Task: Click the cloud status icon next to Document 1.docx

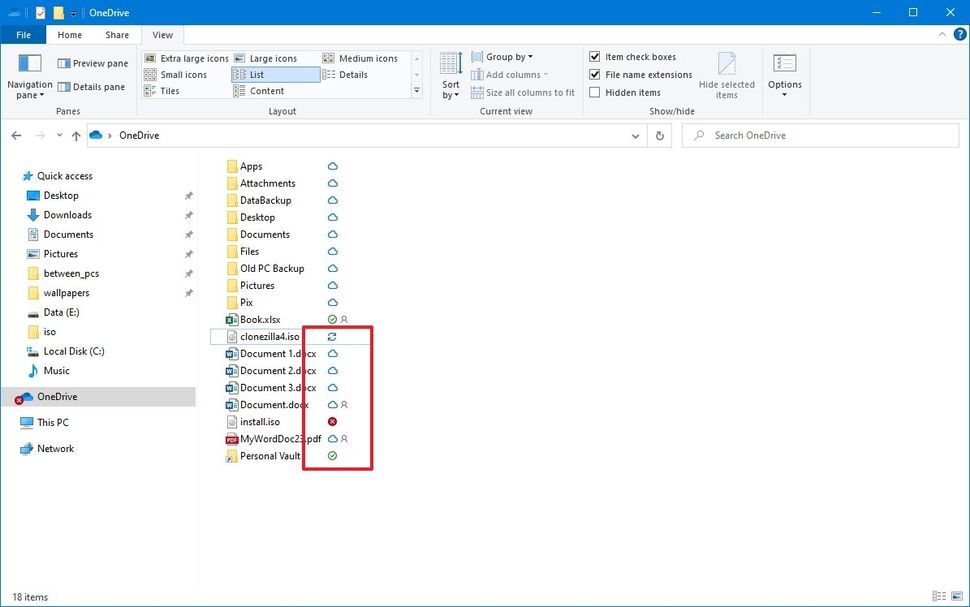Action: pyautogui.click(x=332, y=353)
